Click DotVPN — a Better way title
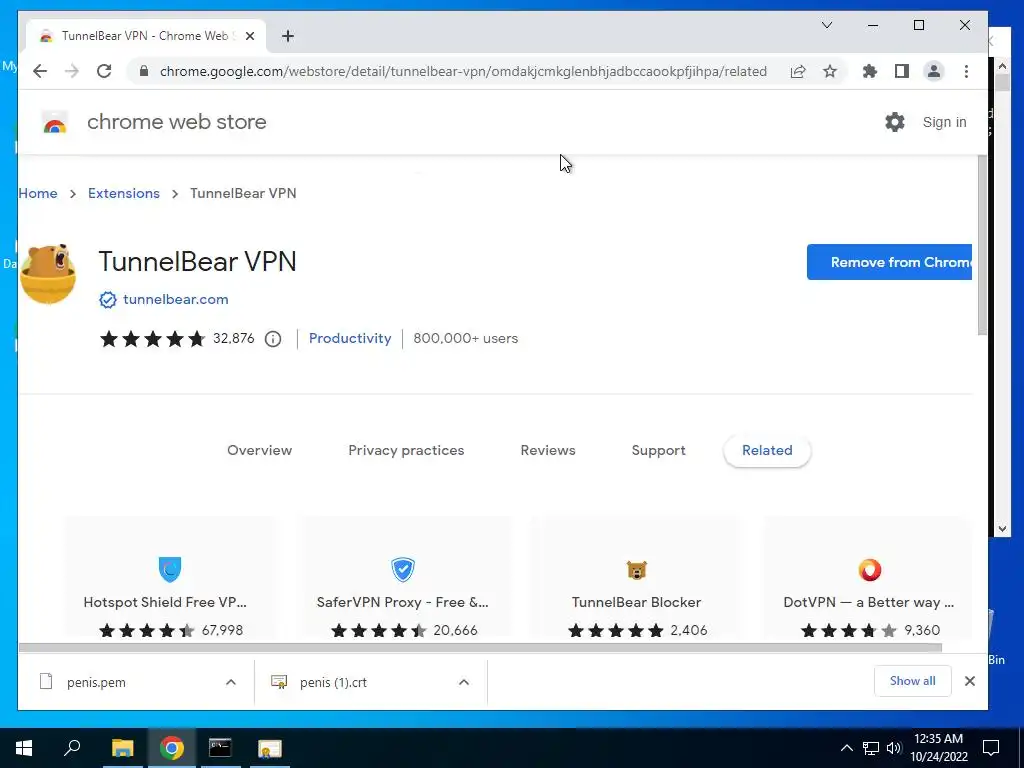The height and width of the screenshot is (768, 1024). 869,602
